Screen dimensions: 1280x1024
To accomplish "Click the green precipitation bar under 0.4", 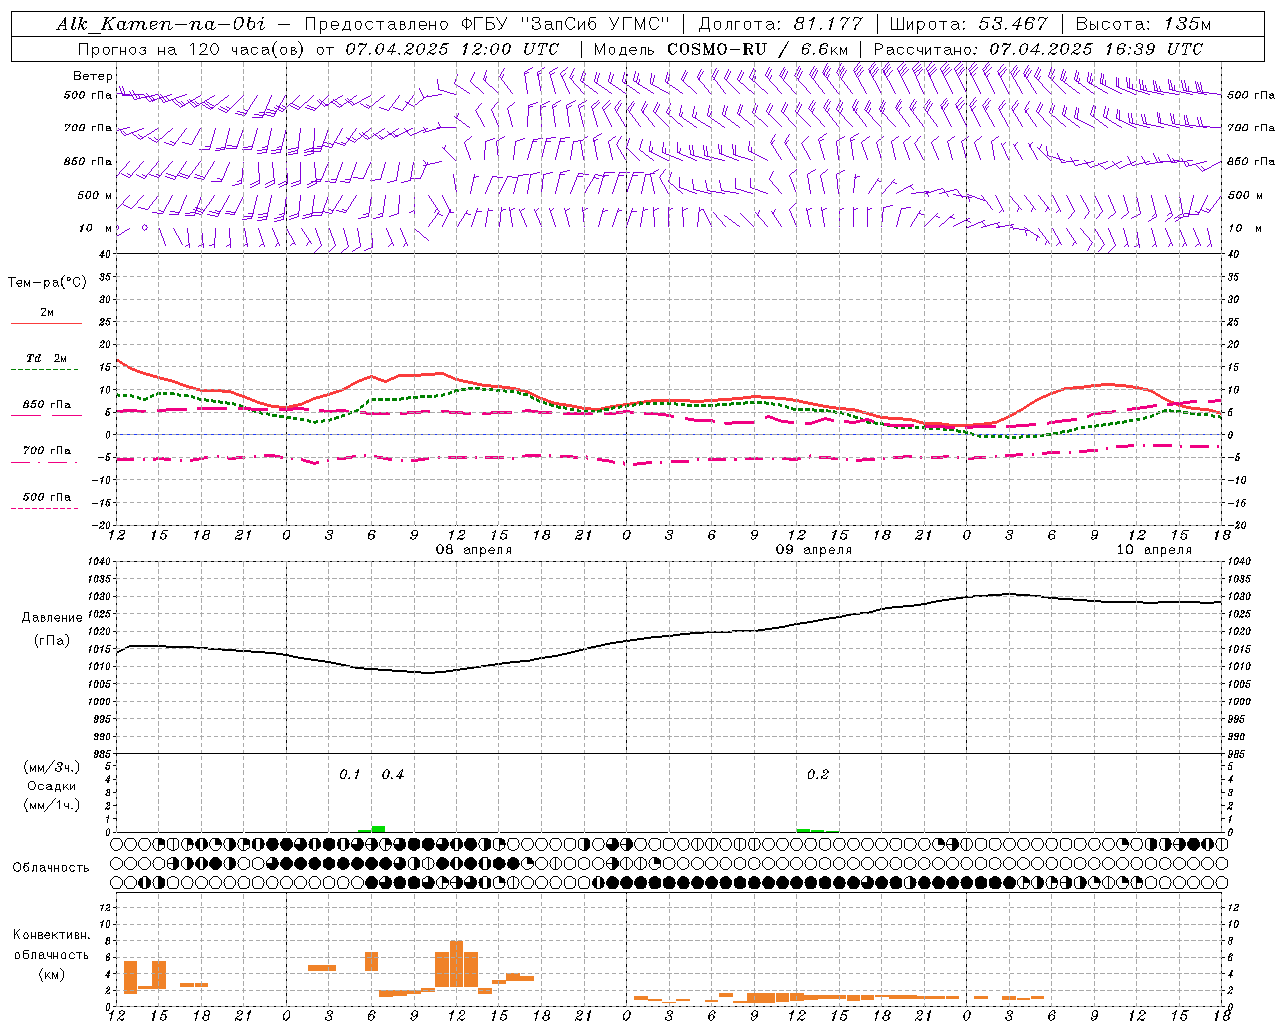I will 378,828.
